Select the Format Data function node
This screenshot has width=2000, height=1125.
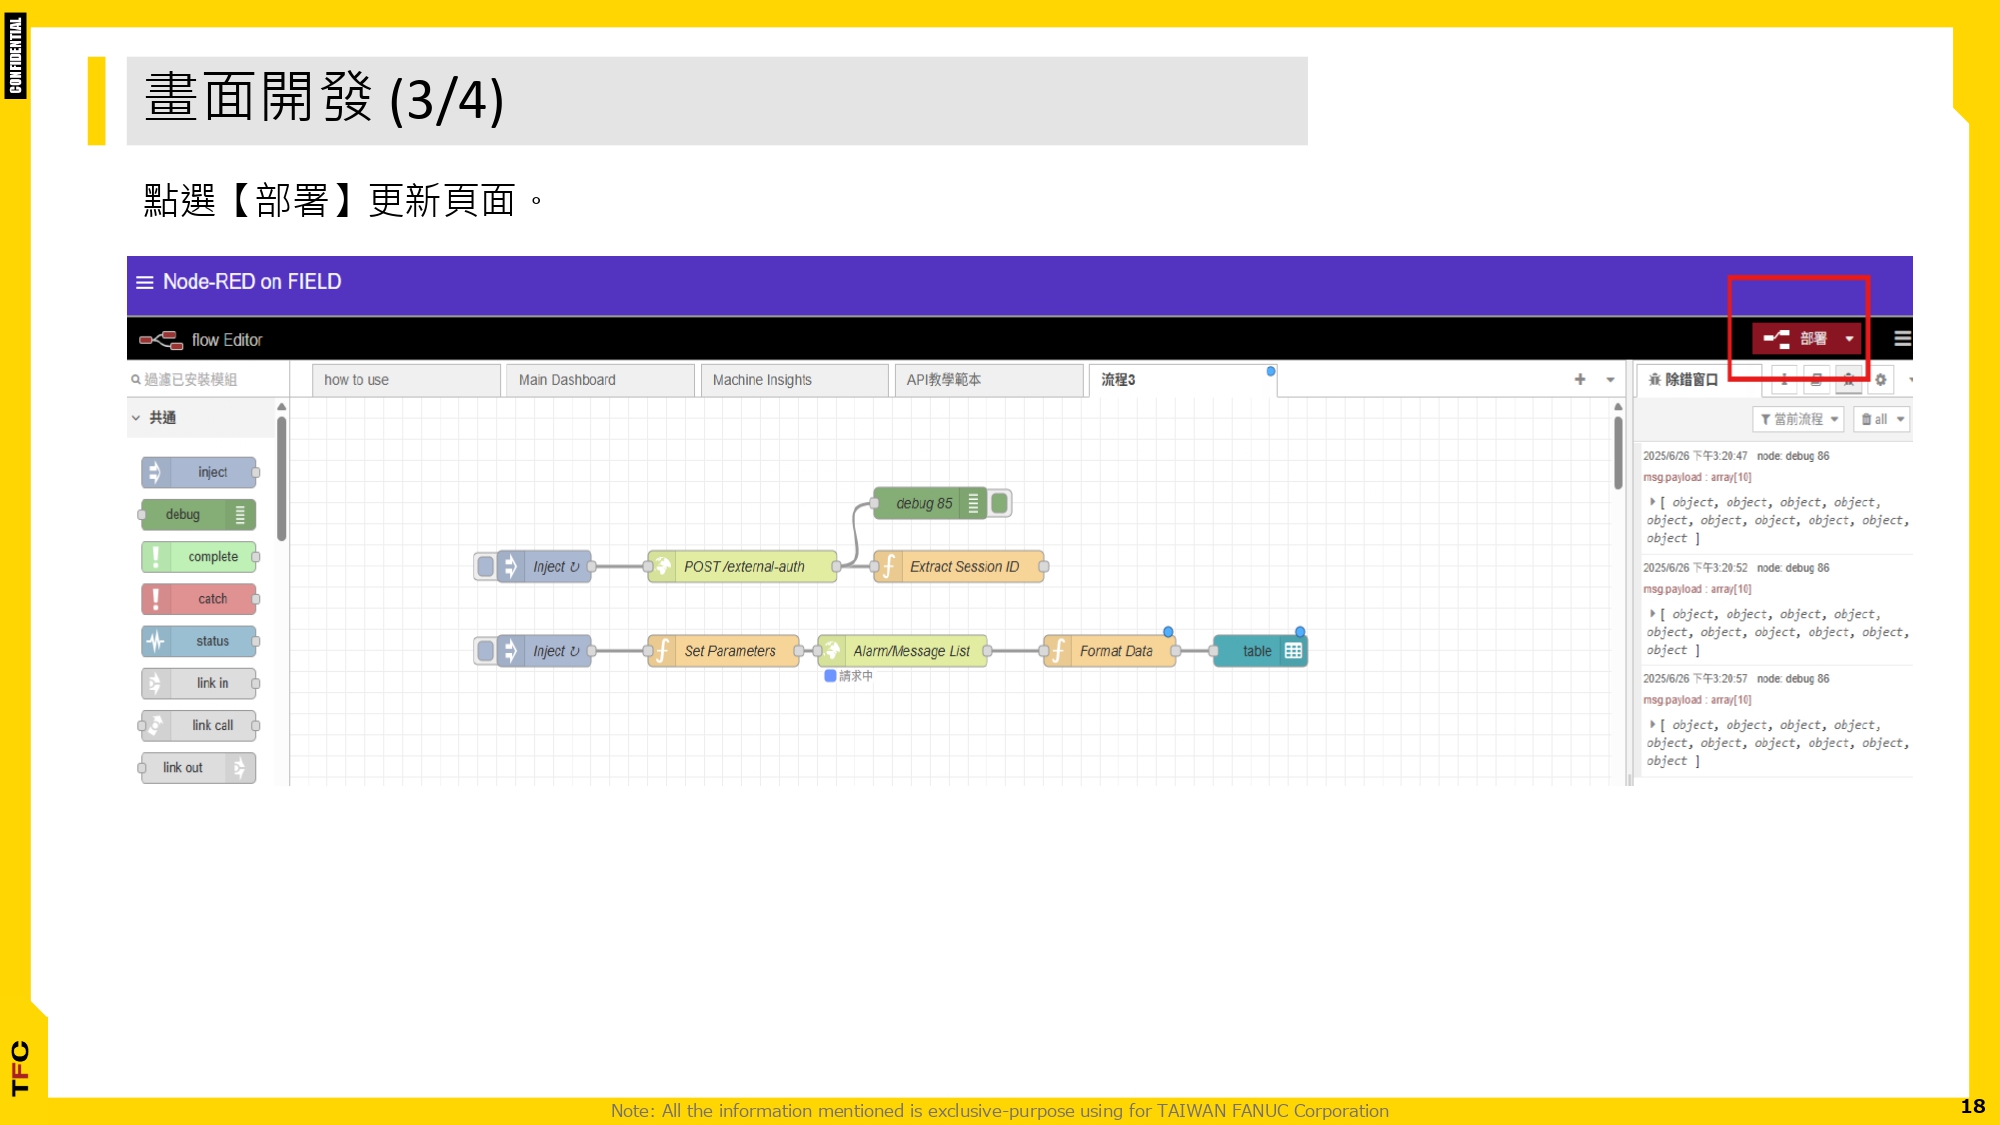pos(1115,651)
